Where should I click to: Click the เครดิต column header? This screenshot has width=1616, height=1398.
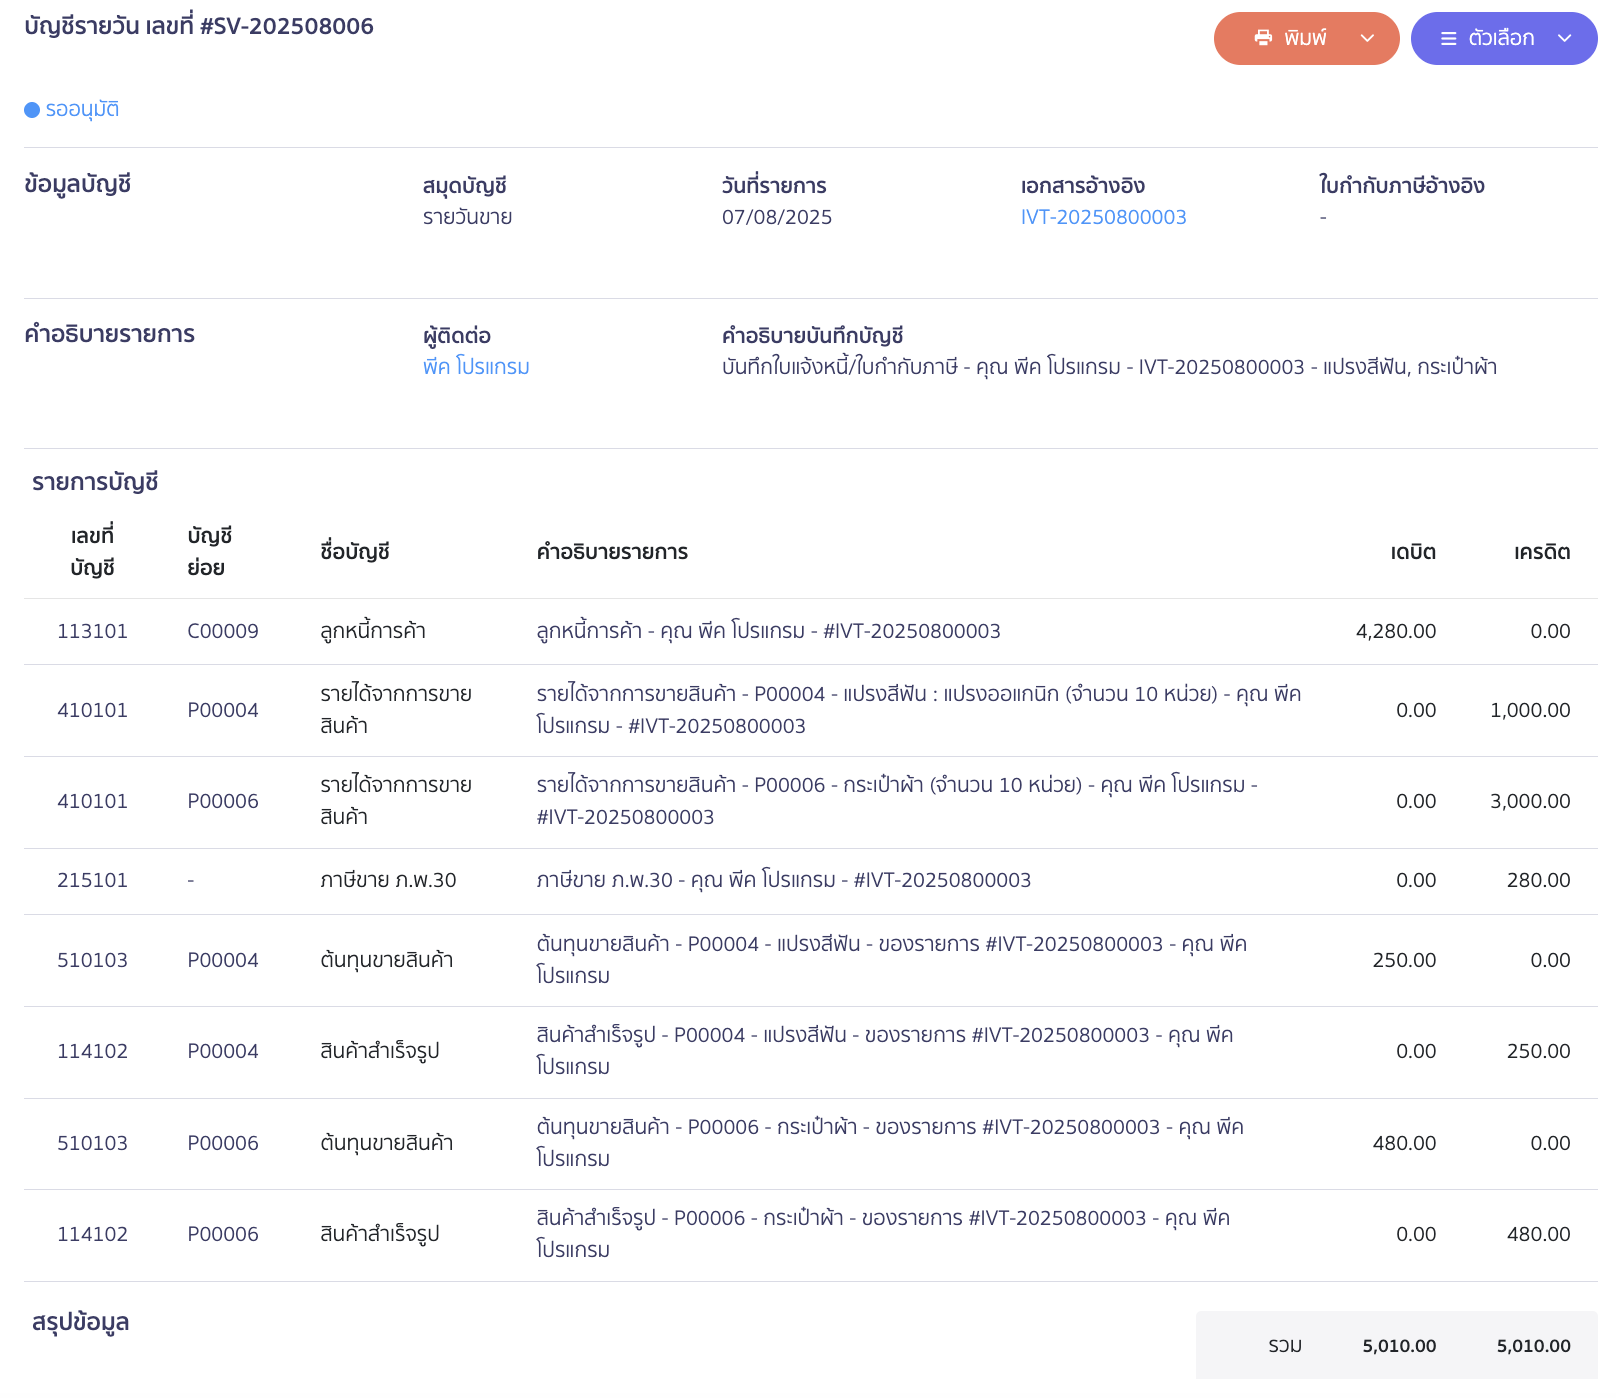click(1542, 552)
